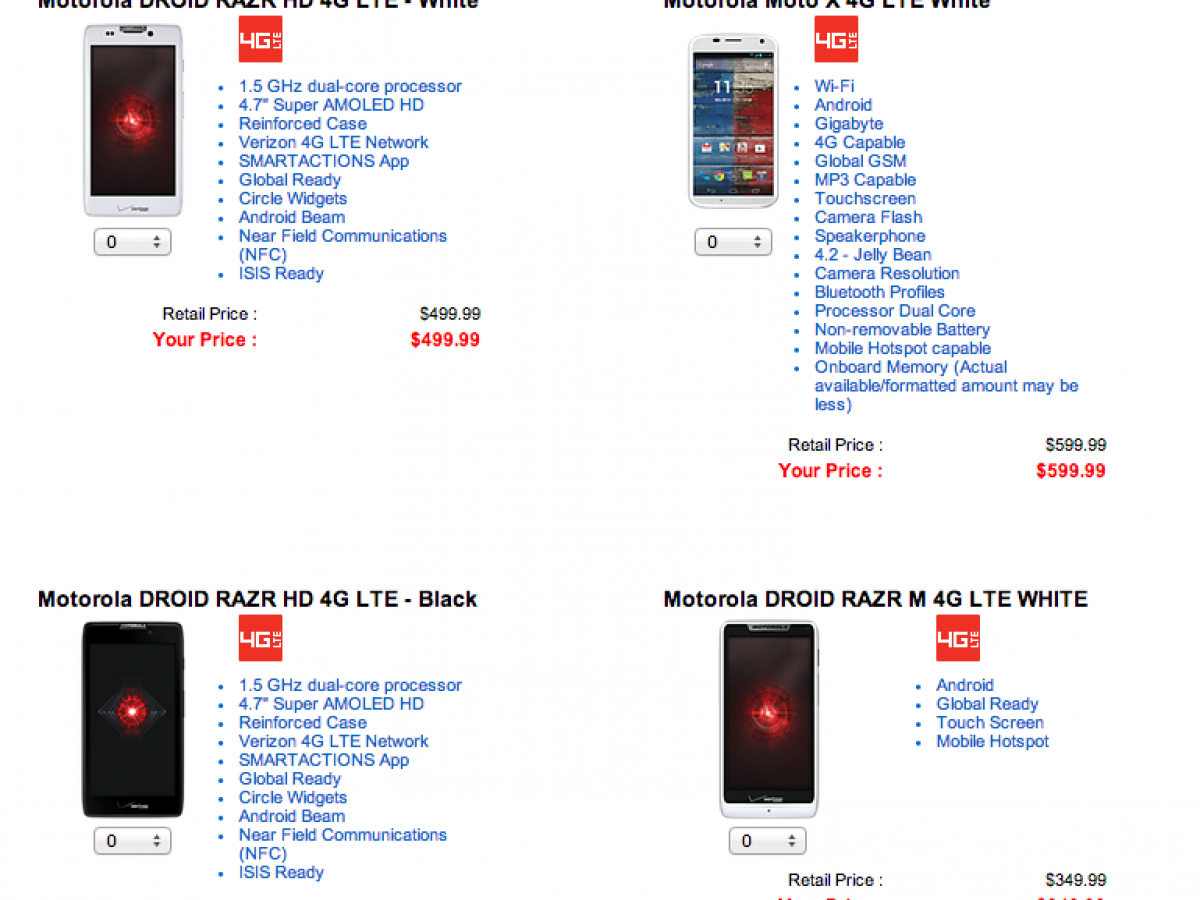Click Motorola DROID RAZR M 4G LTE WHITE title
1200x900 pixels.
click(875, 599)
